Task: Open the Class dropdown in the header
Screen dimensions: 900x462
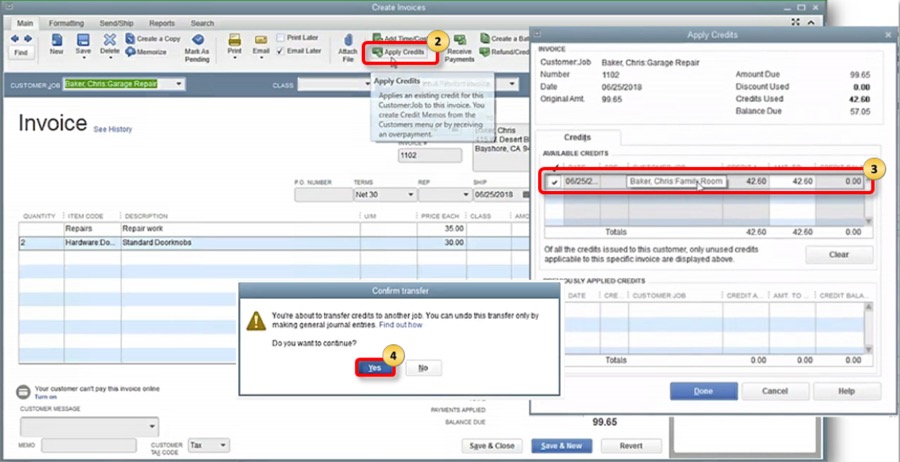Action: [367, 85]
